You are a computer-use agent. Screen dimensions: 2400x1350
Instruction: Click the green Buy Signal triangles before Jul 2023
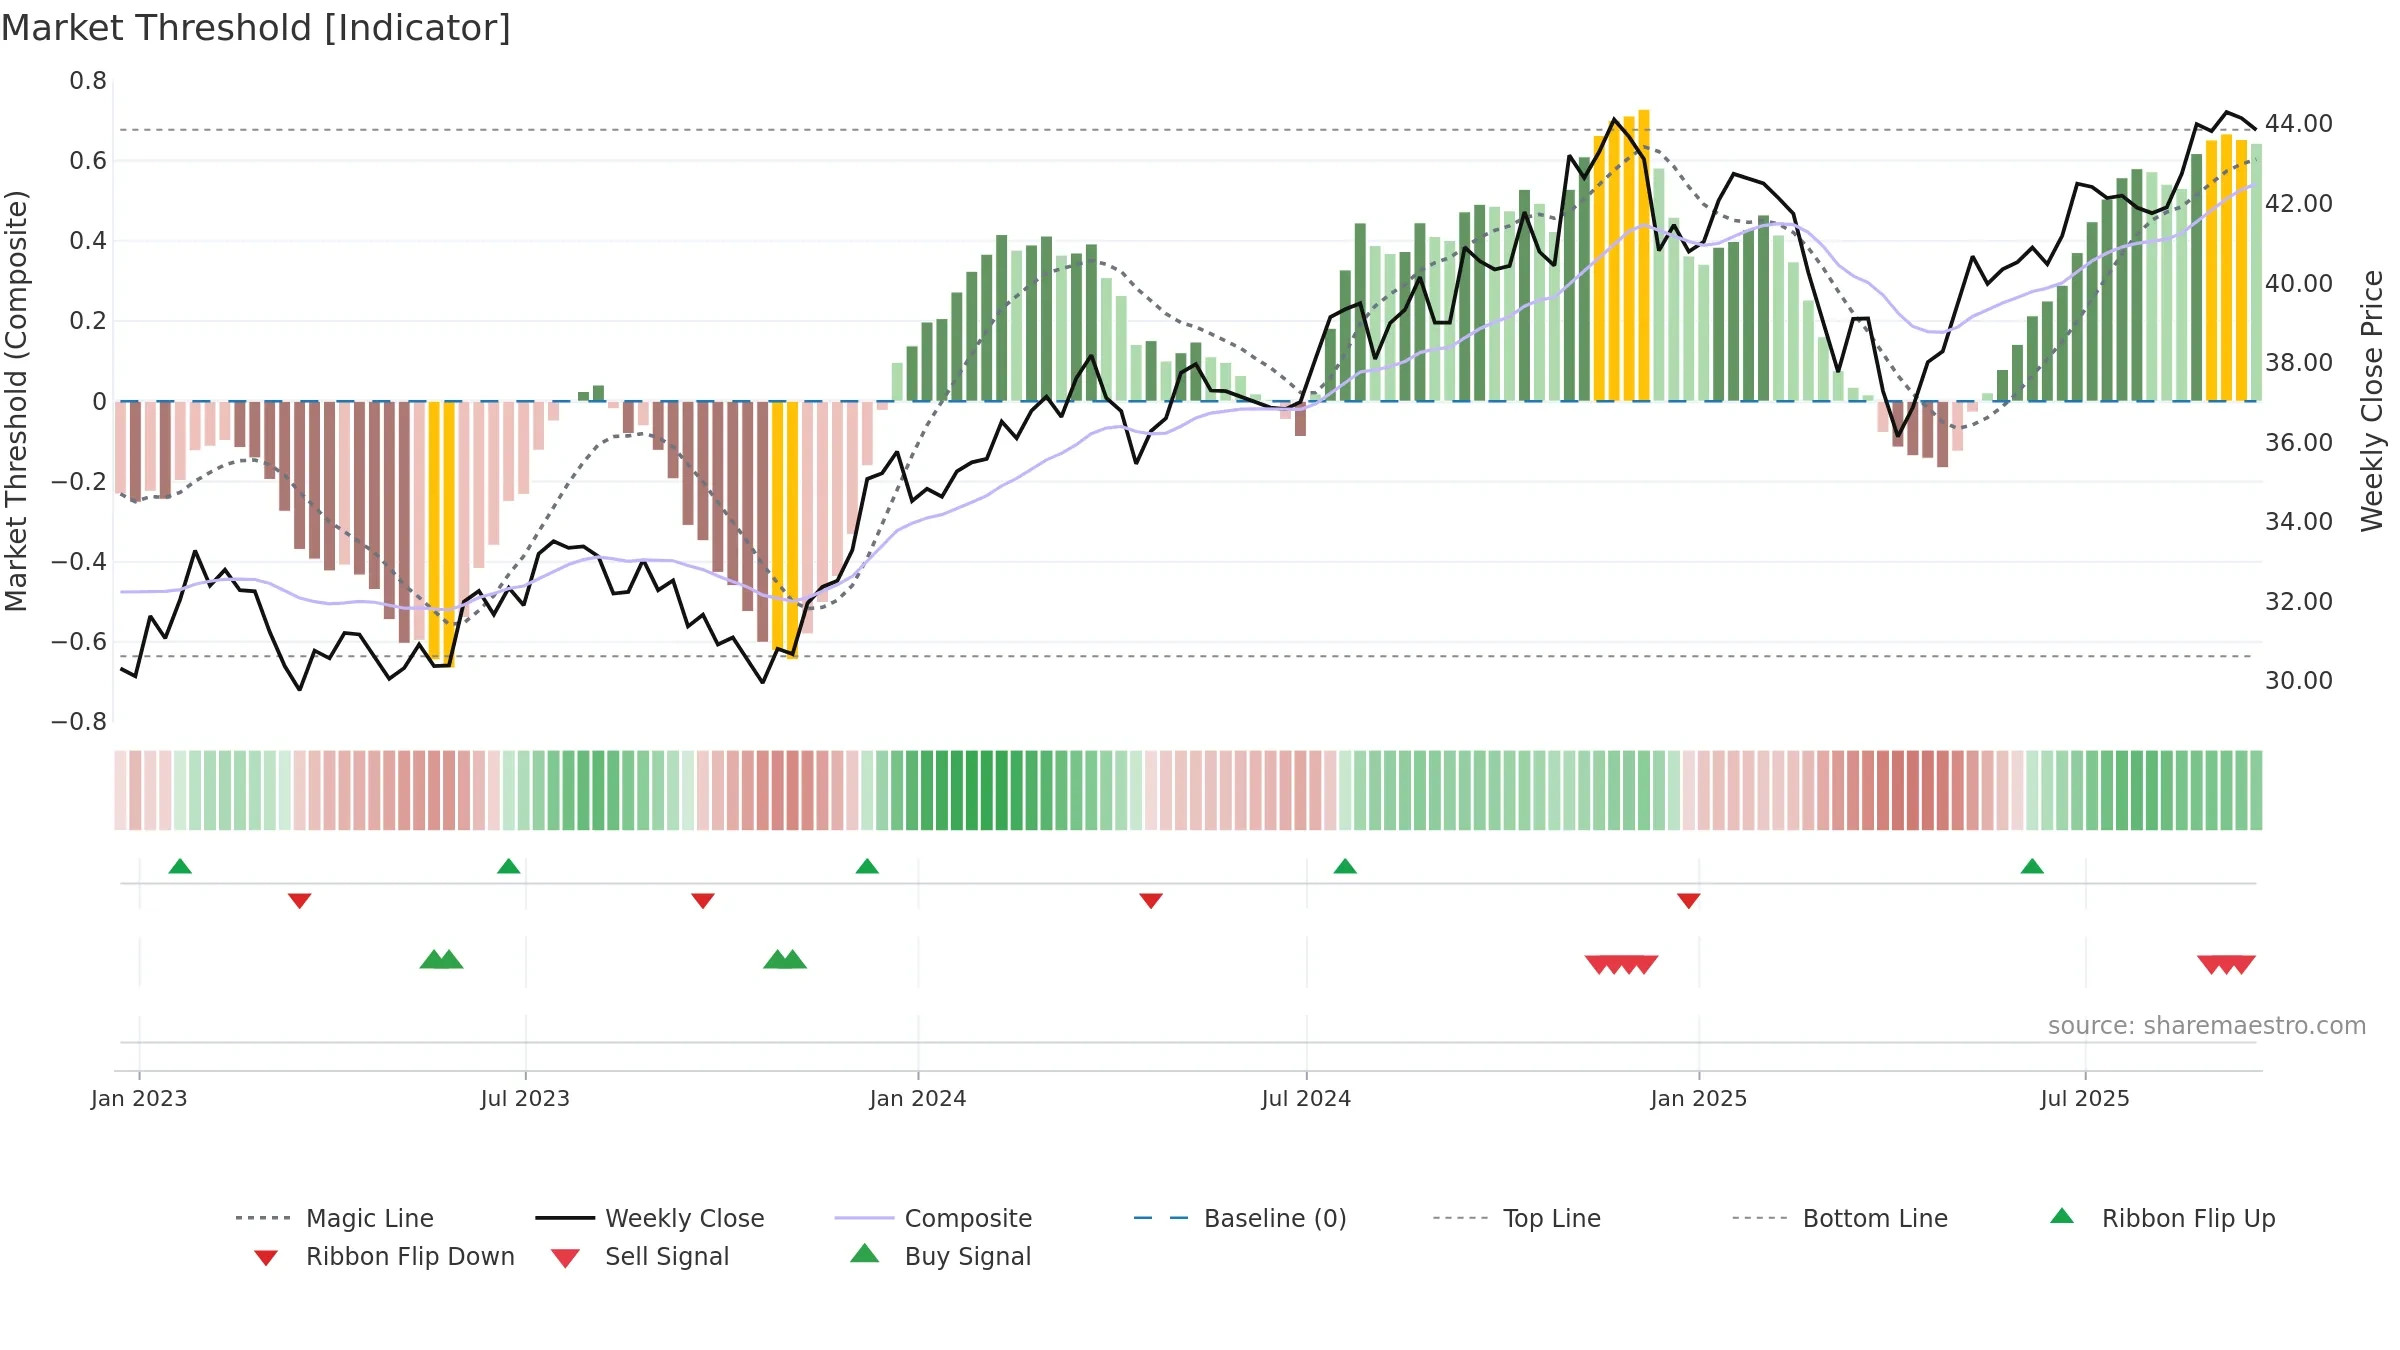(x=441, y=959)
